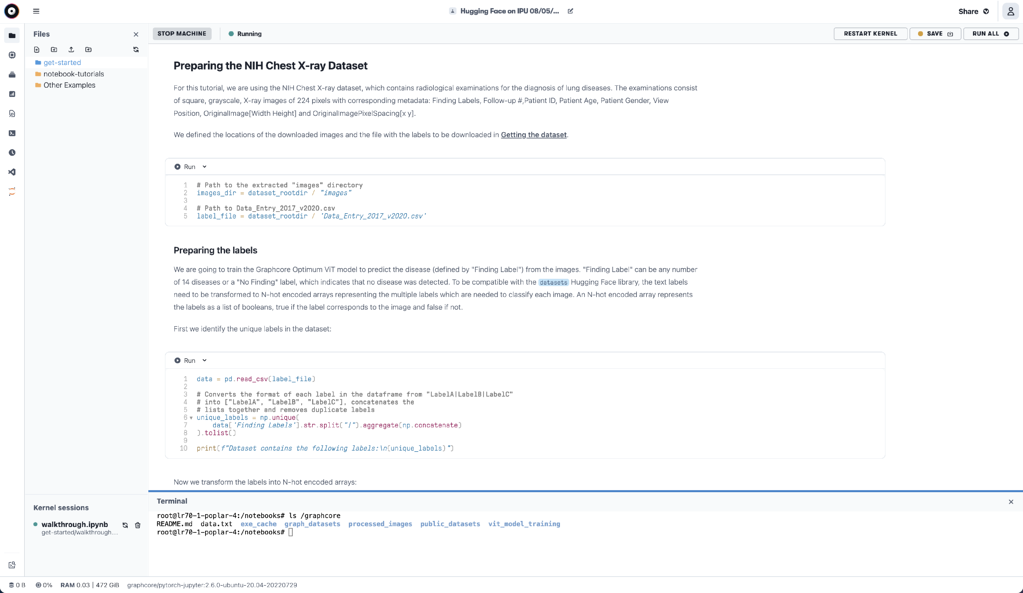Refresh the Files panel listing
Viewport: 1023px width, 593px height.
point(136,49)
